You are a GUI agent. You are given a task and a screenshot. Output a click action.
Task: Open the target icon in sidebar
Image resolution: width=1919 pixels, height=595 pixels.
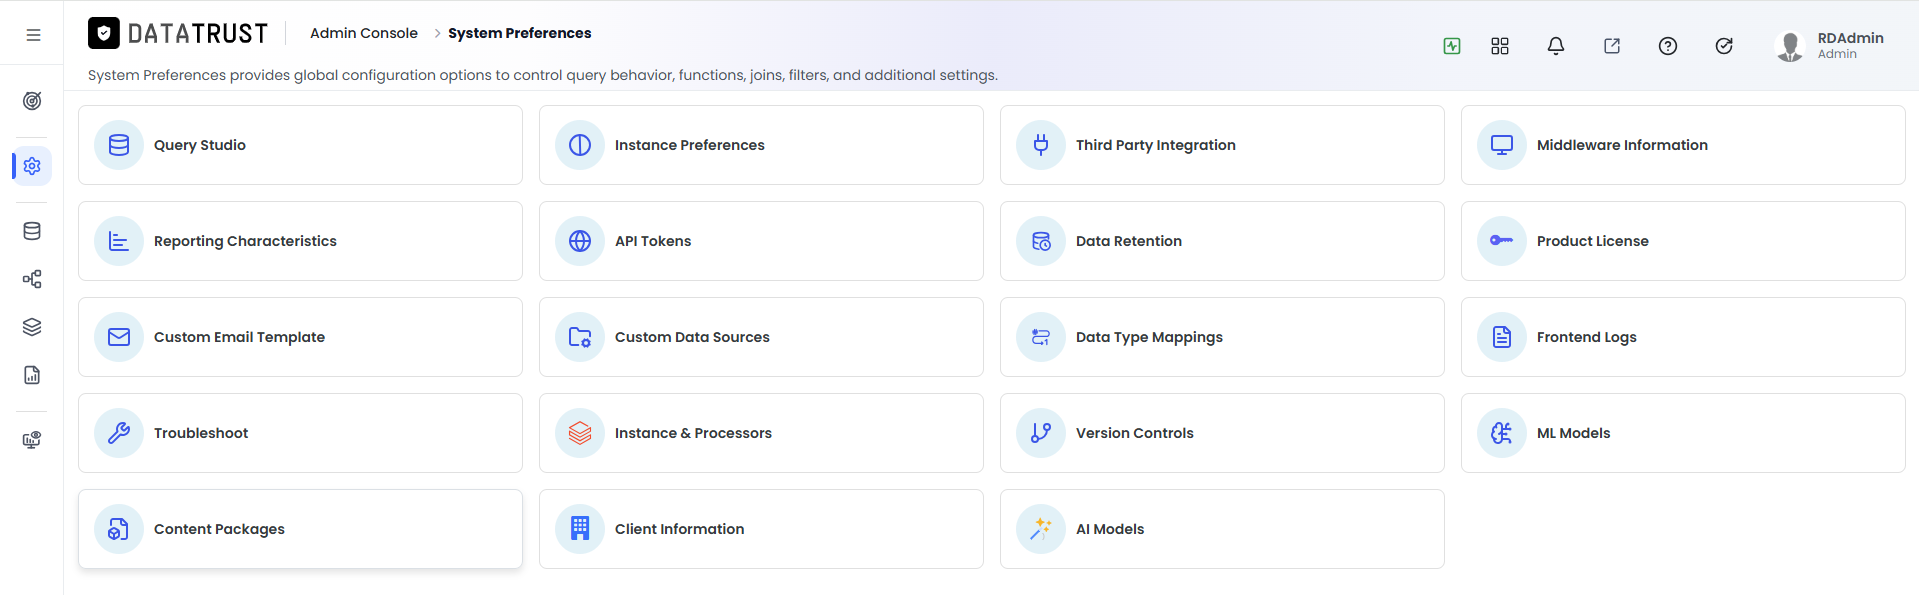(32, 101)
